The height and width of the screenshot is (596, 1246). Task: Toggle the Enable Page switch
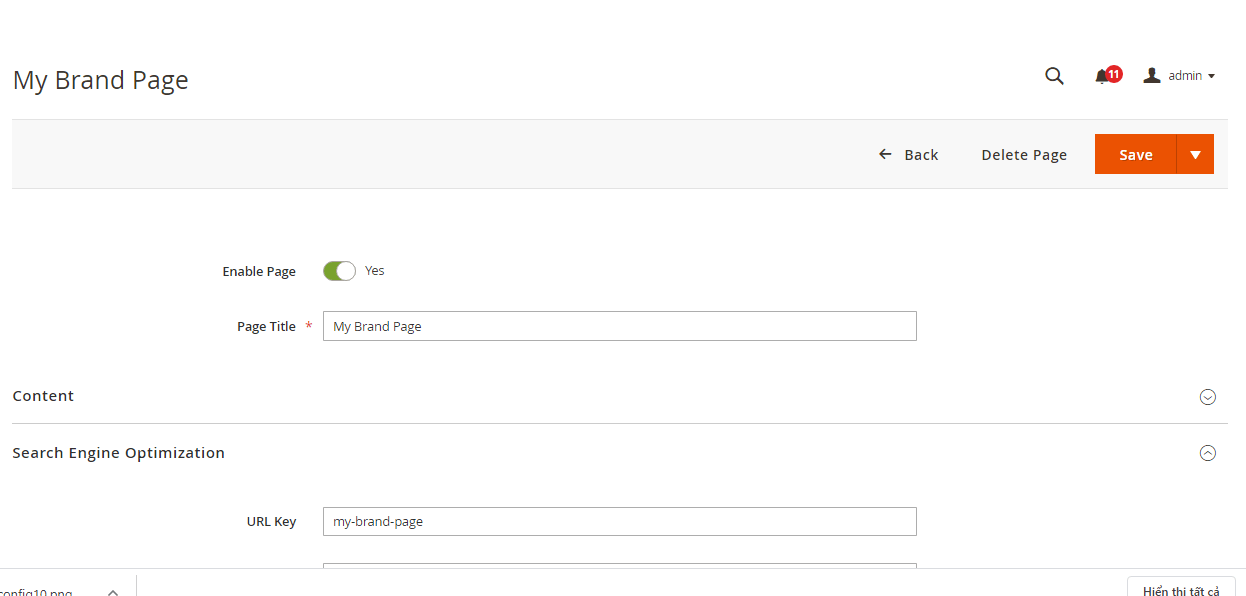[x=339, y=271]
